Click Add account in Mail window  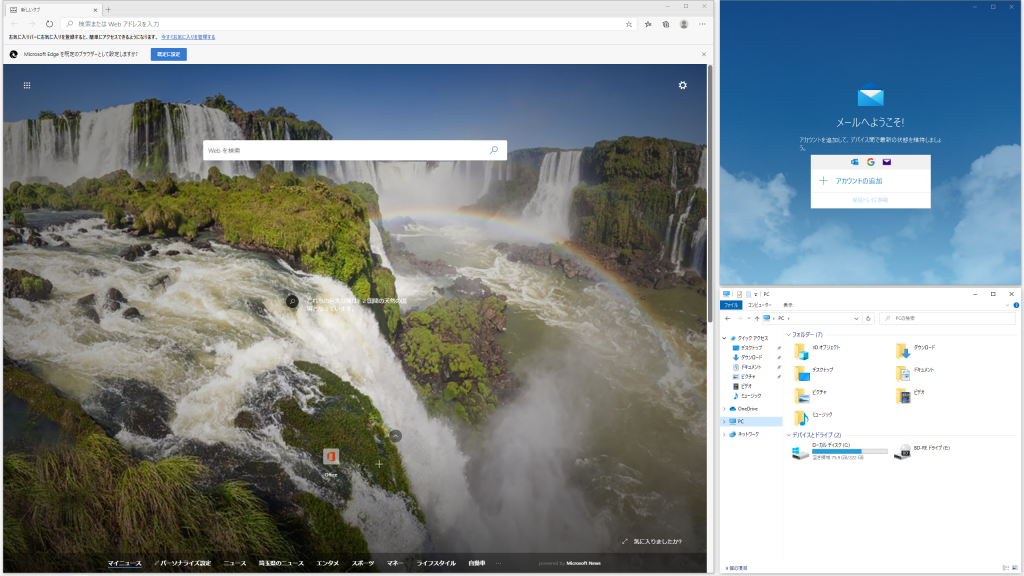871,181
